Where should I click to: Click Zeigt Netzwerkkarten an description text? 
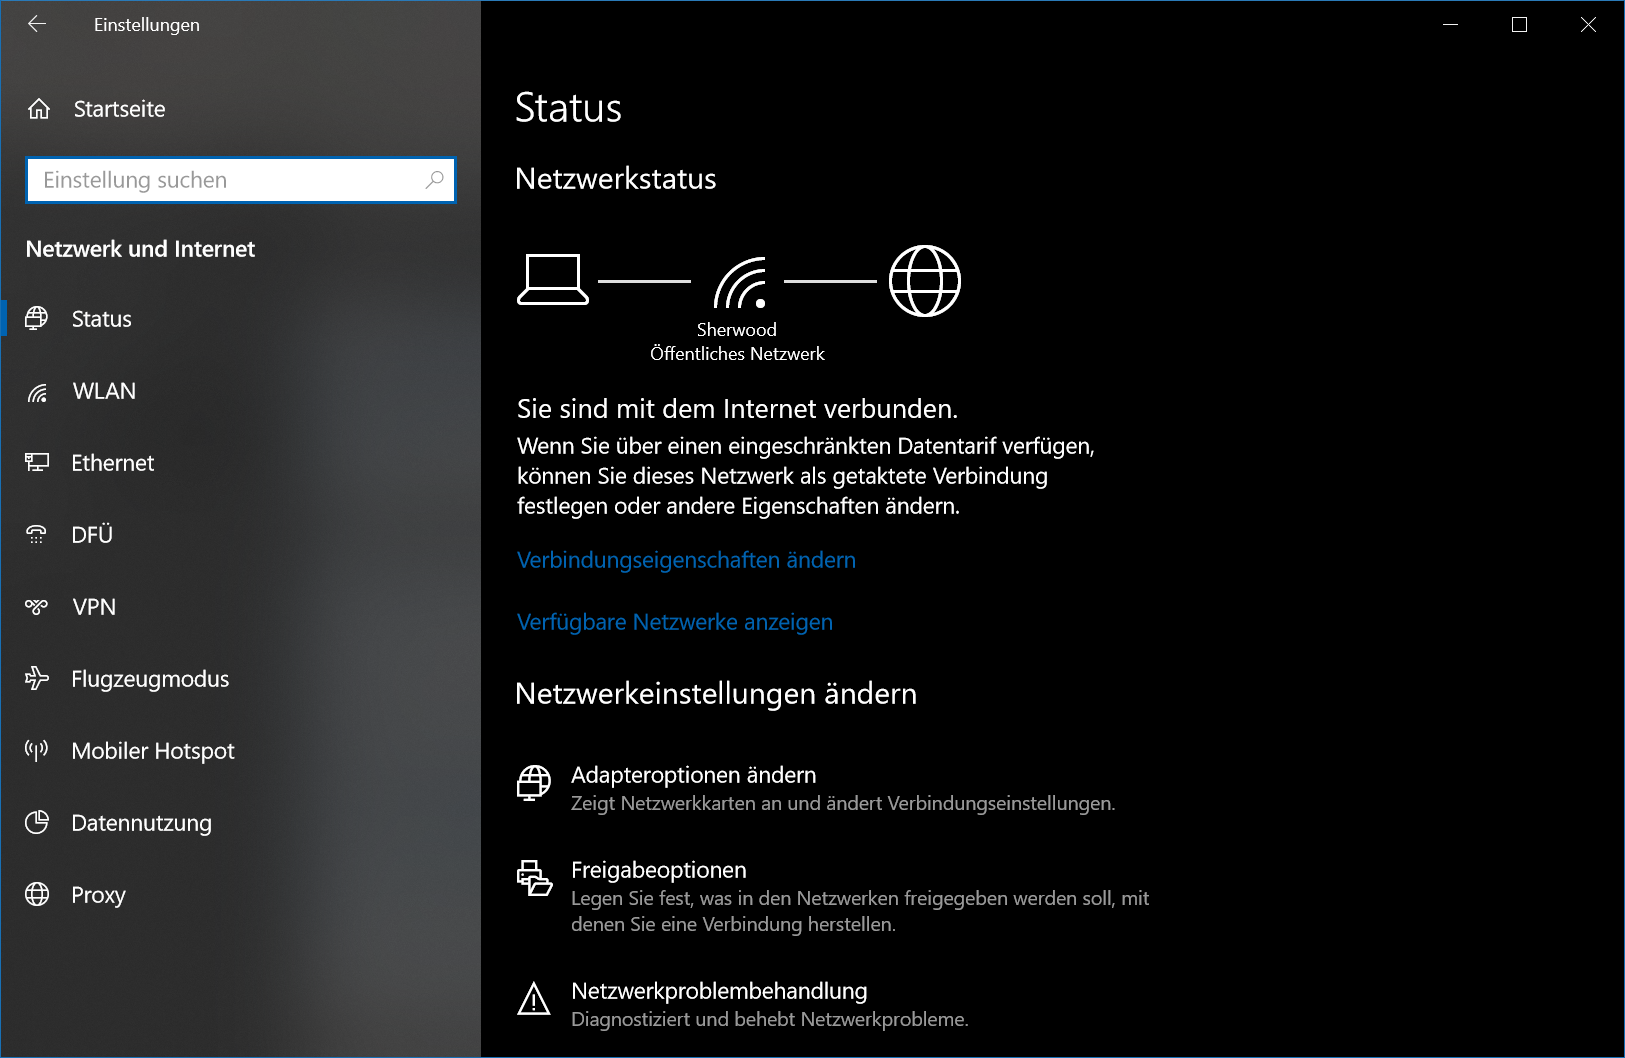[843, 804]
